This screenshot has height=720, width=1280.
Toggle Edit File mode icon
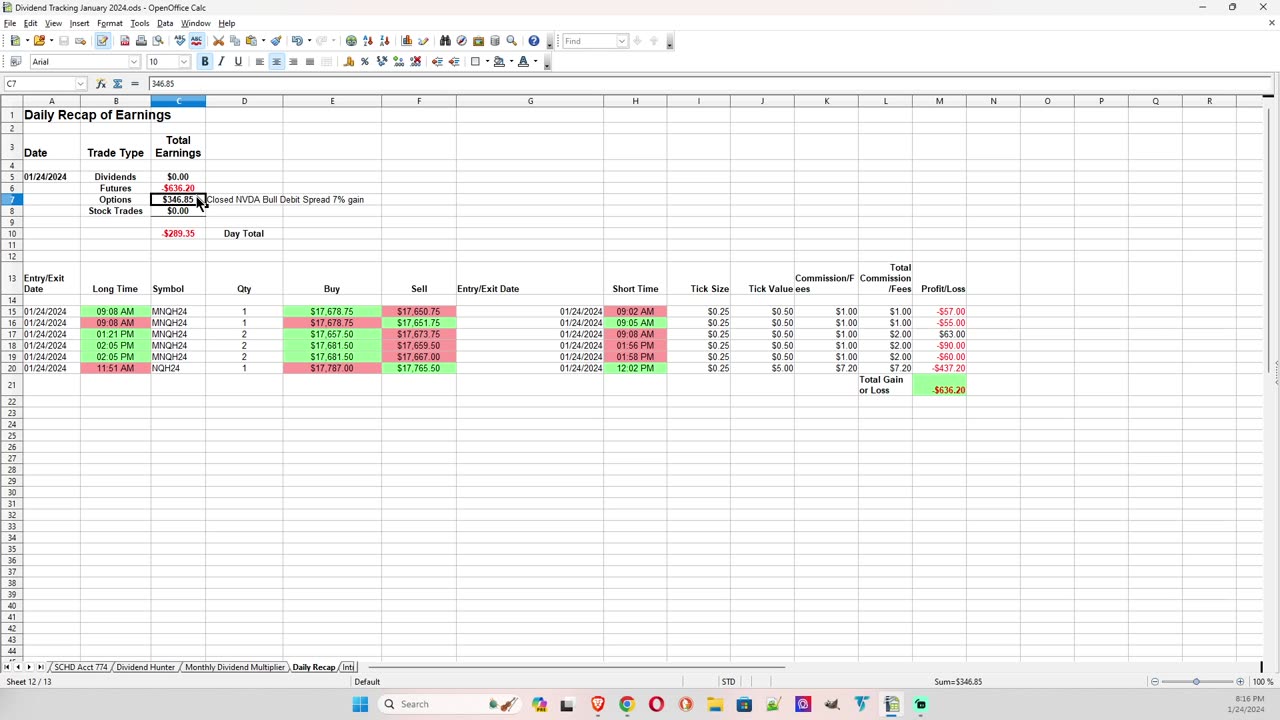[x=102, y=41]
